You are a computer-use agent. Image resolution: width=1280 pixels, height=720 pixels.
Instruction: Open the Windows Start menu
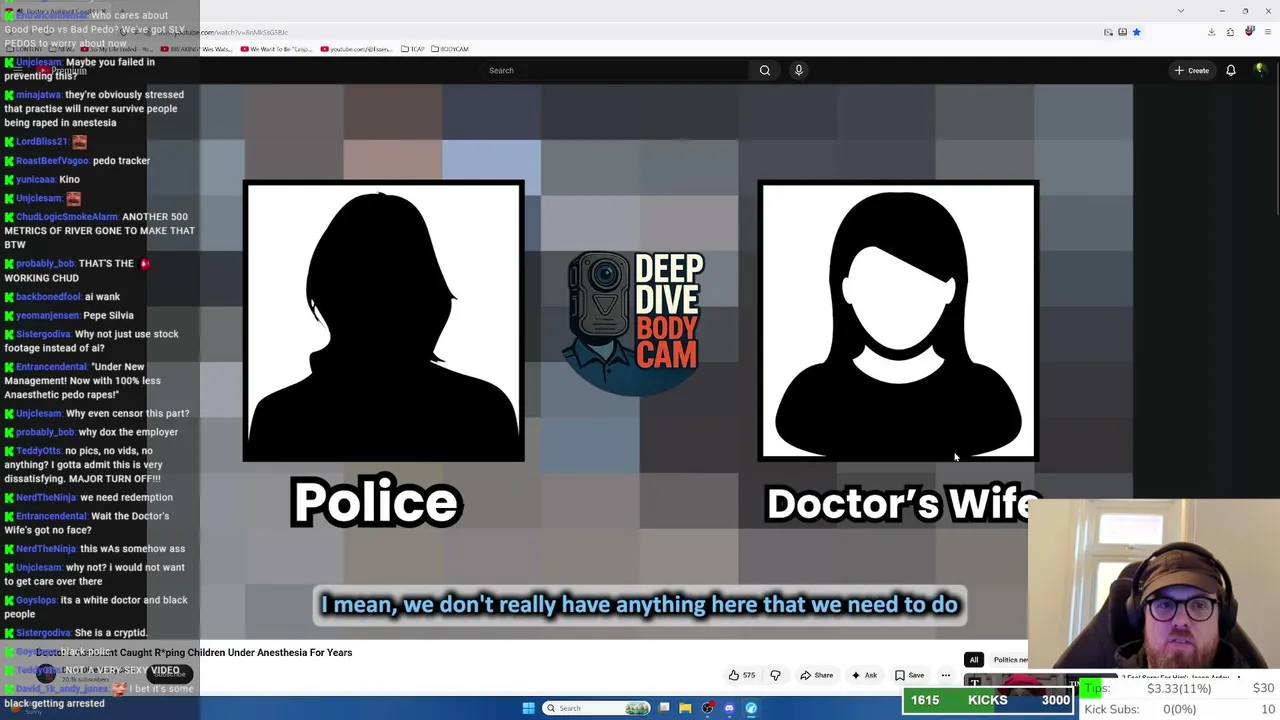point(528,708)
